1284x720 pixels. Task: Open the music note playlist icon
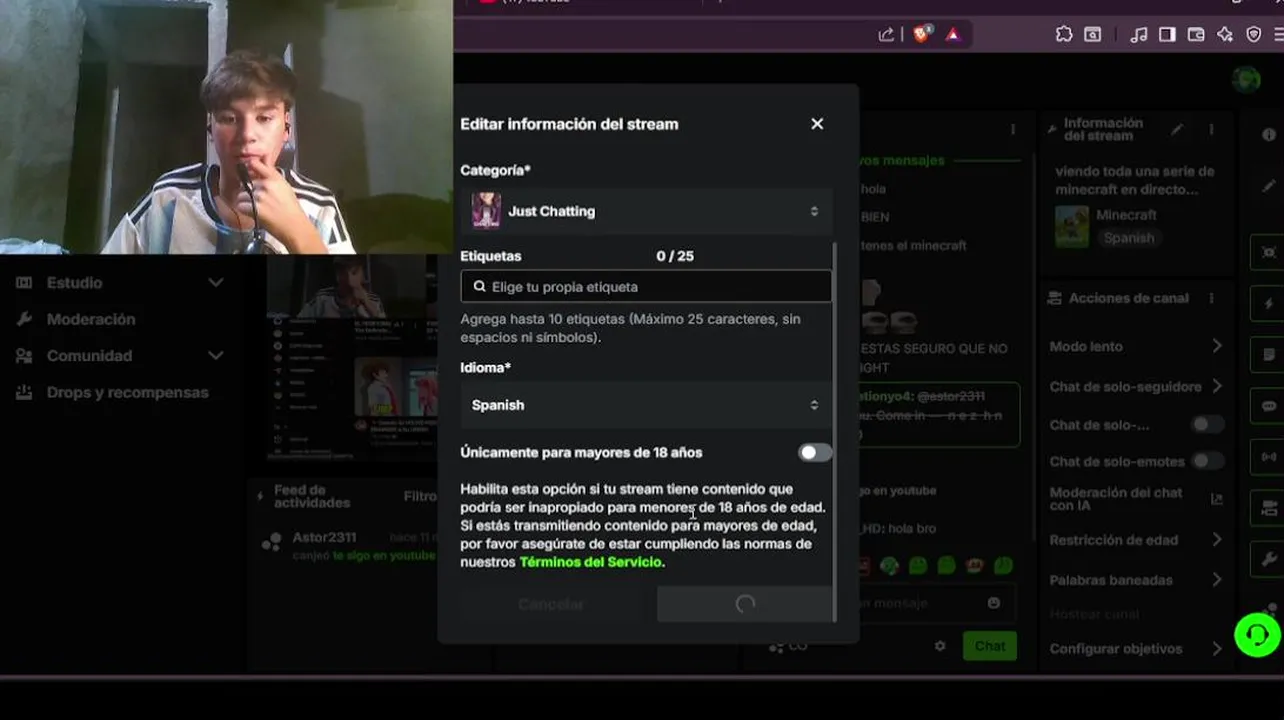pos(1138,35)
